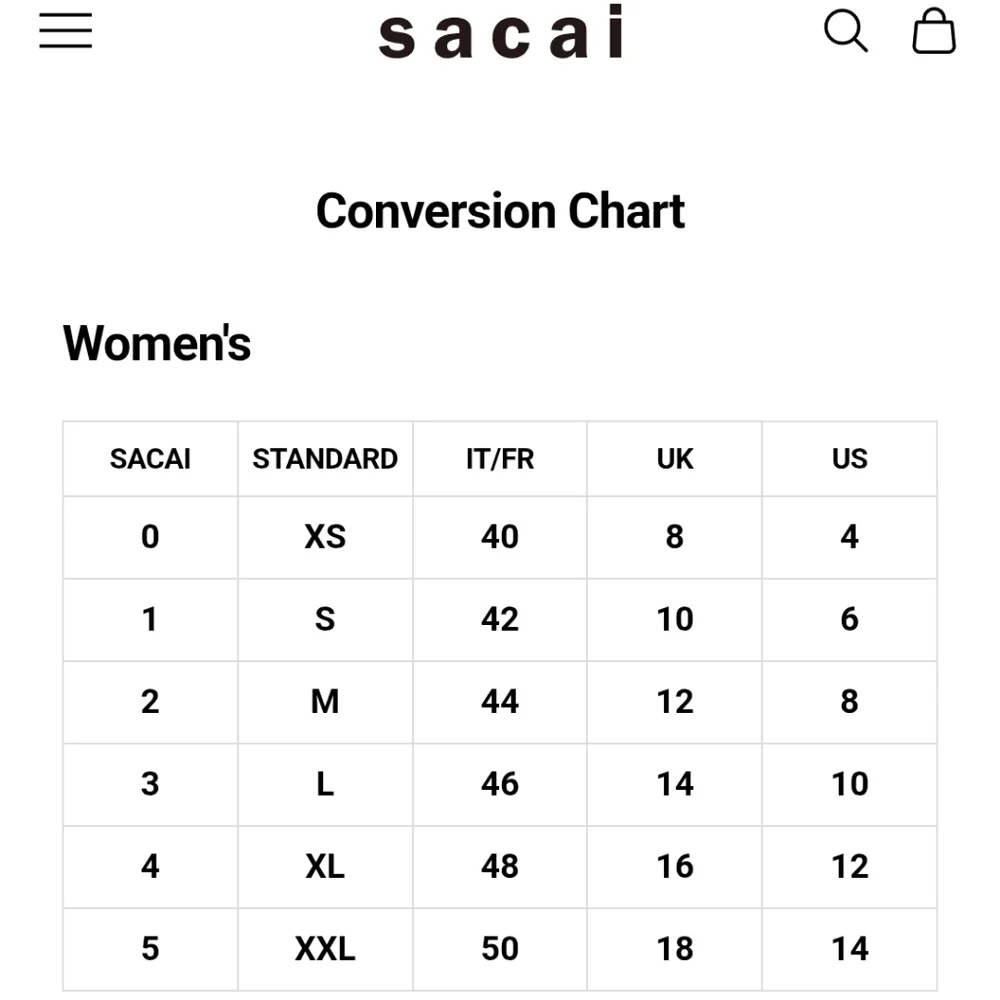Open the shopping bag icon
1000x1000 pixels.
pos(934,31)
